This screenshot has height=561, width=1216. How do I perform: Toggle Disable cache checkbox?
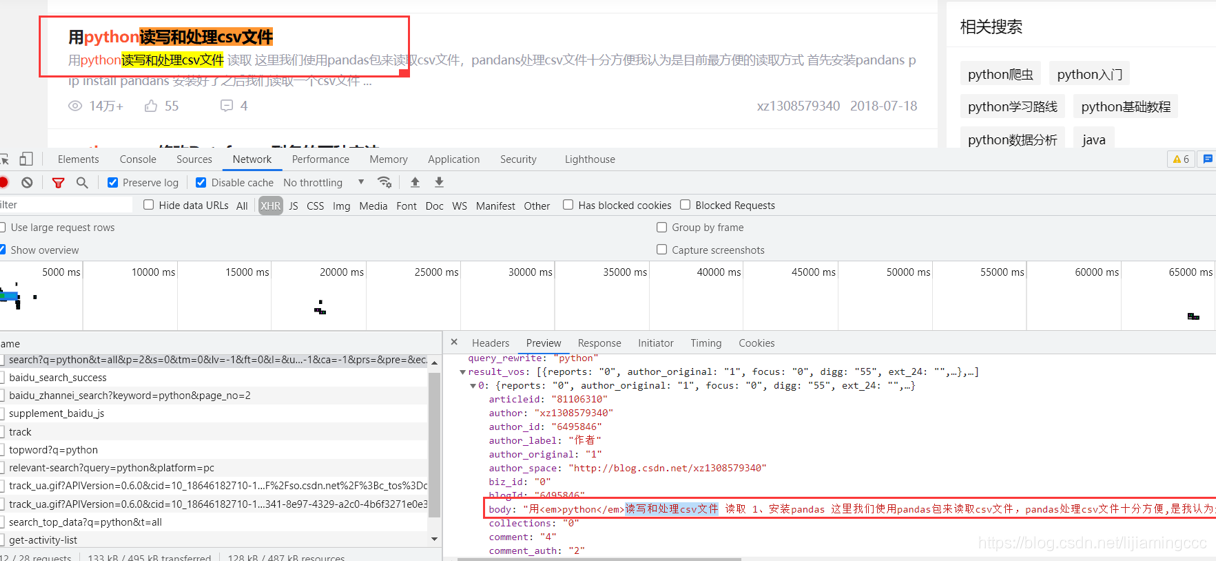click(x=201, y=183)
